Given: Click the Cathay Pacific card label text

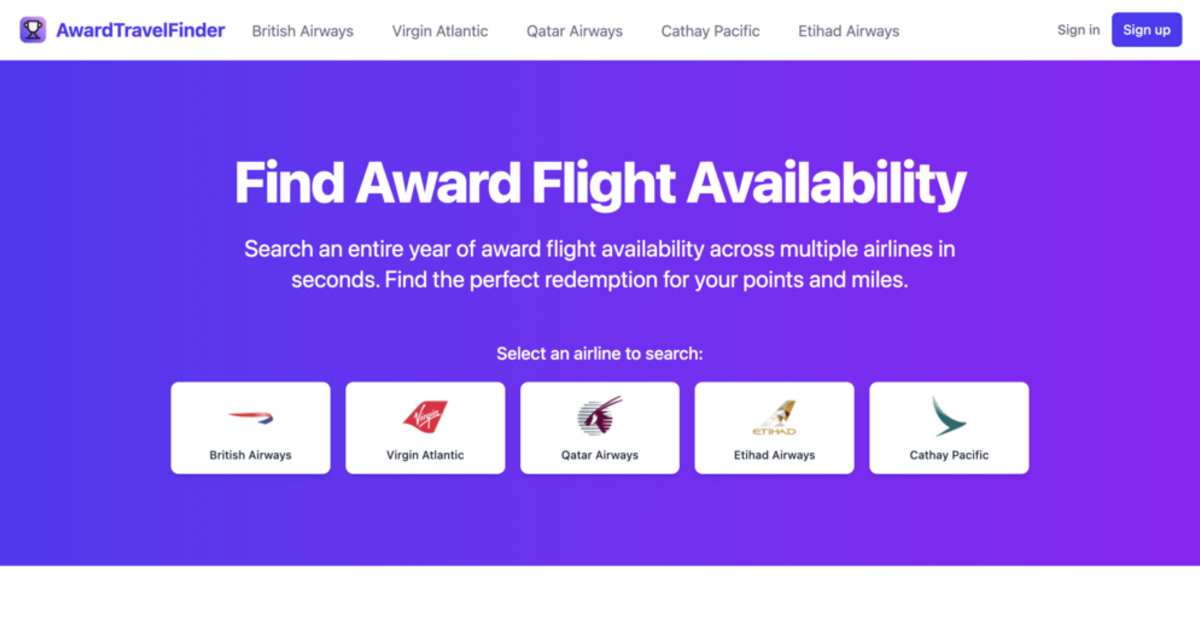Looking at the screenshot, I should click(x=948, y=455).
